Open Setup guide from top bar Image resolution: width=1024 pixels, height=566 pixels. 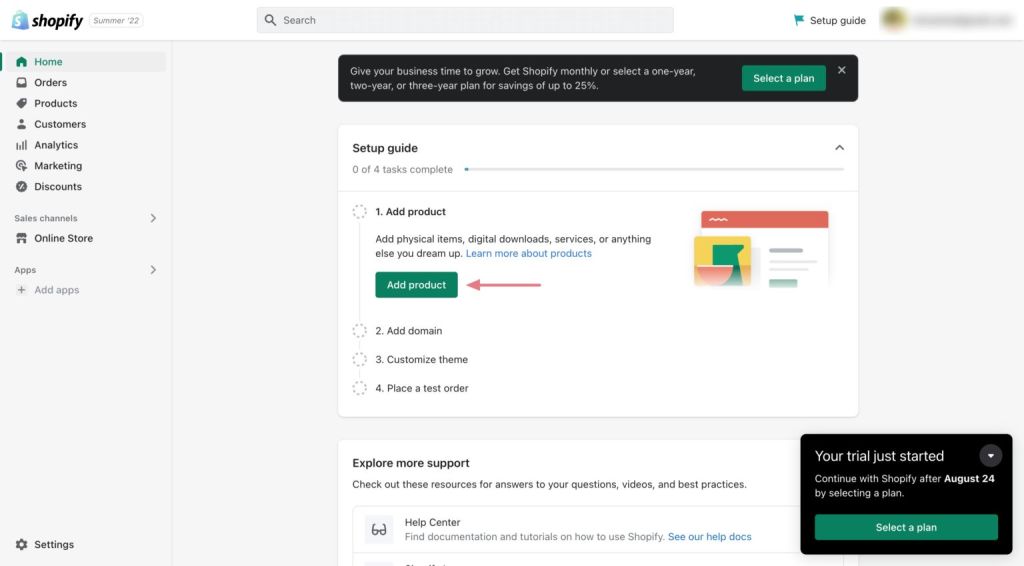pos(829,20)
